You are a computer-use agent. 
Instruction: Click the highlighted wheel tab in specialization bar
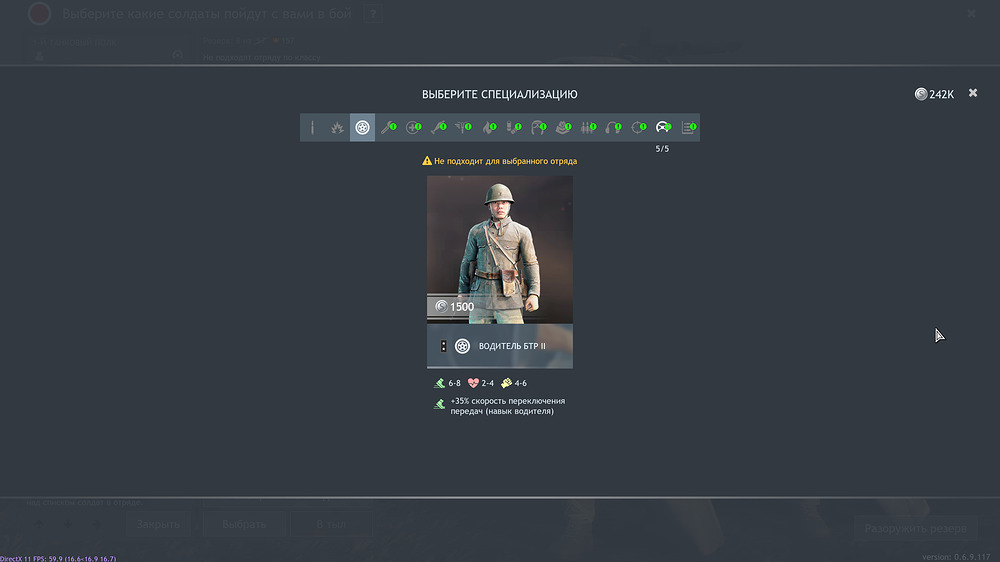click(x=362, y=128)
